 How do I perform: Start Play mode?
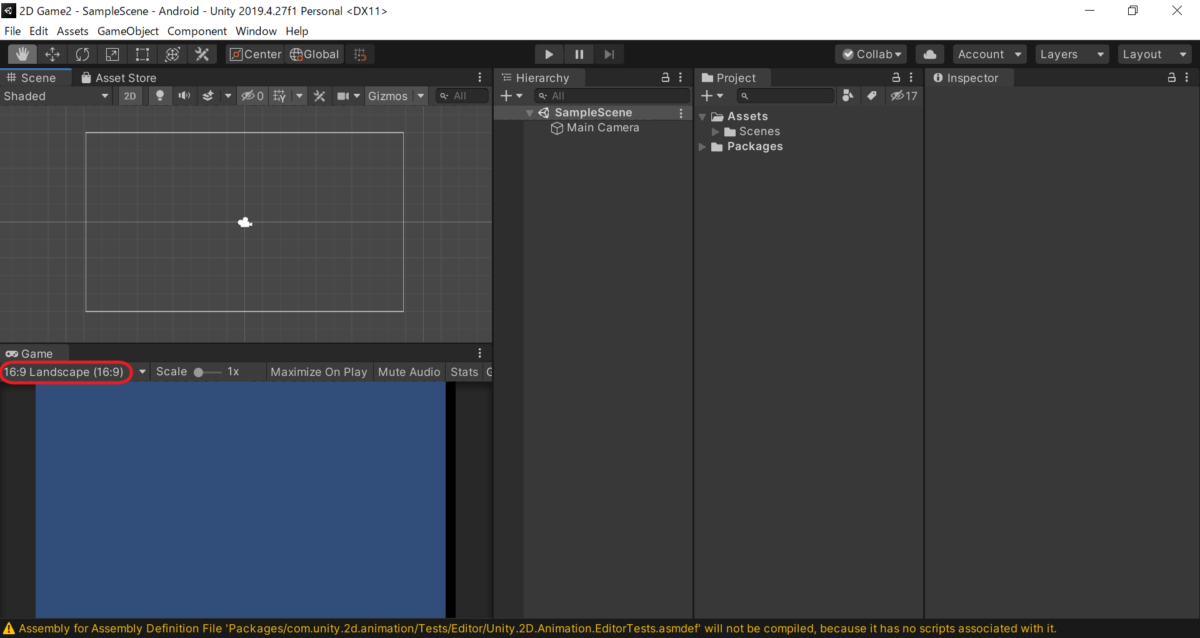tap(549, 54)
